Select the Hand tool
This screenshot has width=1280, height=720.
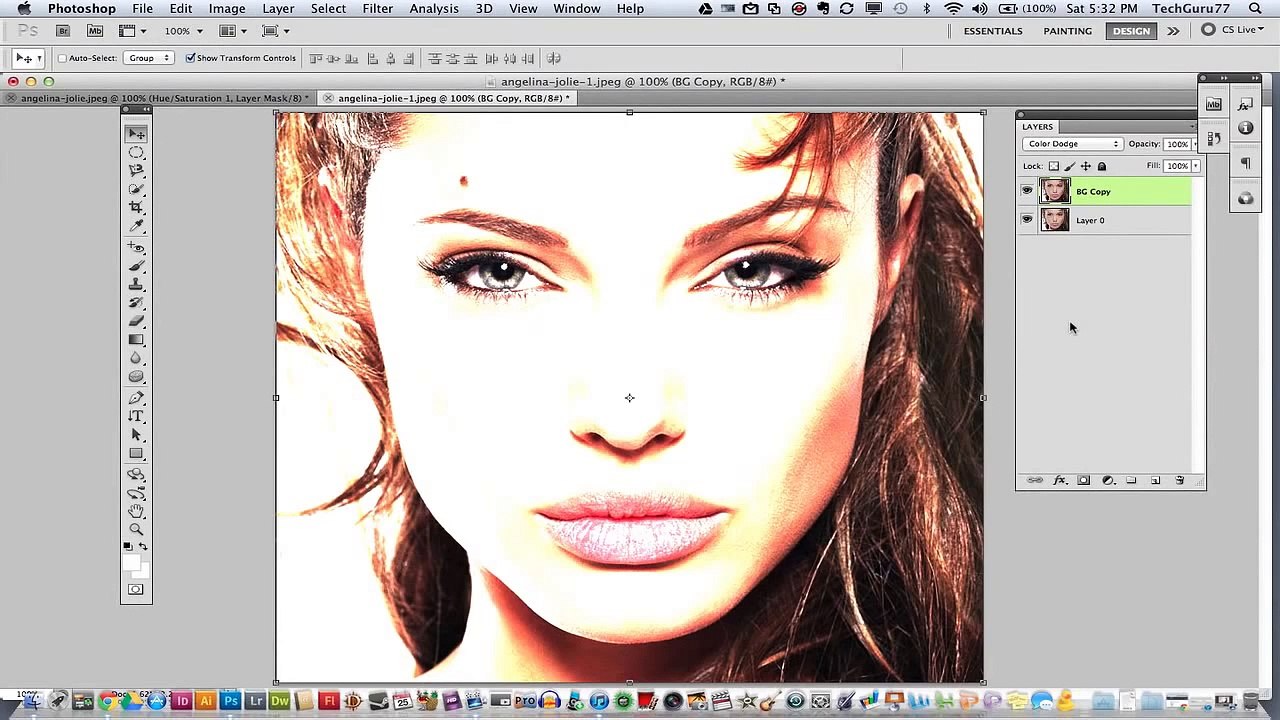point(136,511)
